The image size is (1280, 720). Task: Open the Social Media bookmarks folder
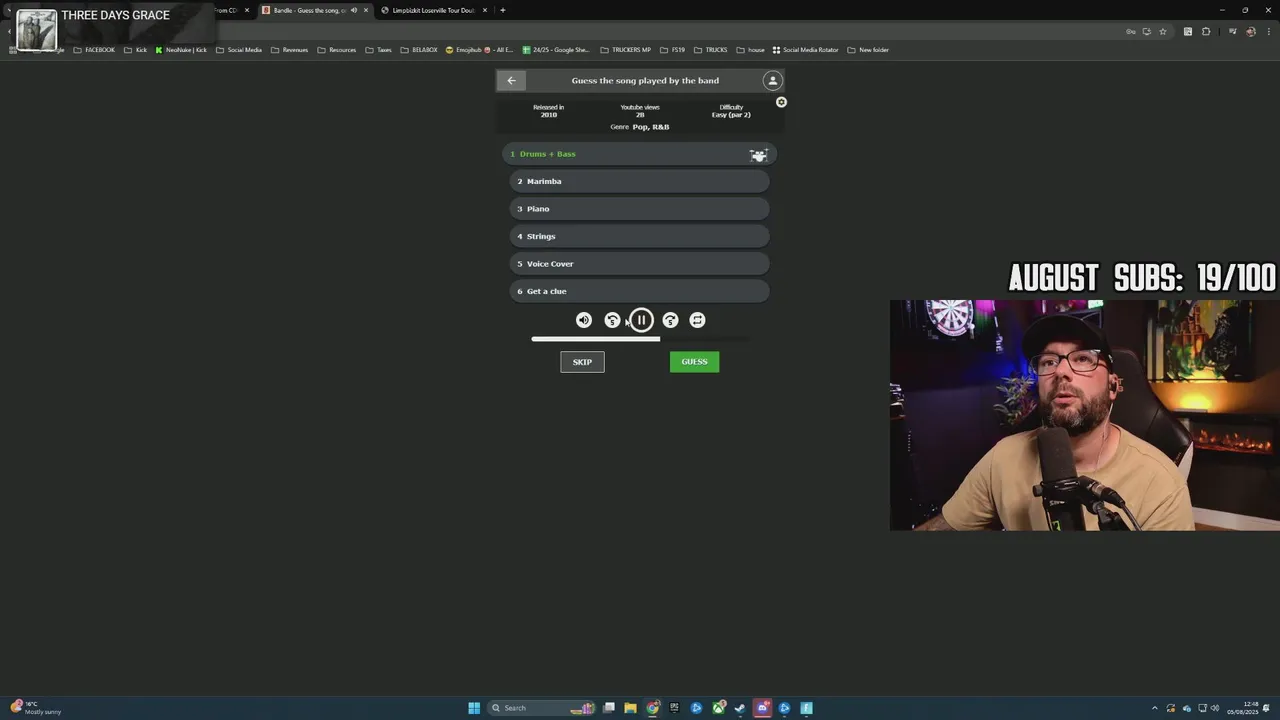239,50
